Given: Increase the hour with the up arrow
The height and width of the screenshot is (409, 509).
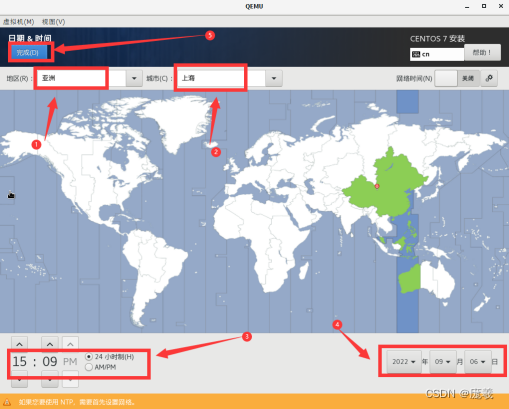Looking at the screenshot, I should point(20,344).
